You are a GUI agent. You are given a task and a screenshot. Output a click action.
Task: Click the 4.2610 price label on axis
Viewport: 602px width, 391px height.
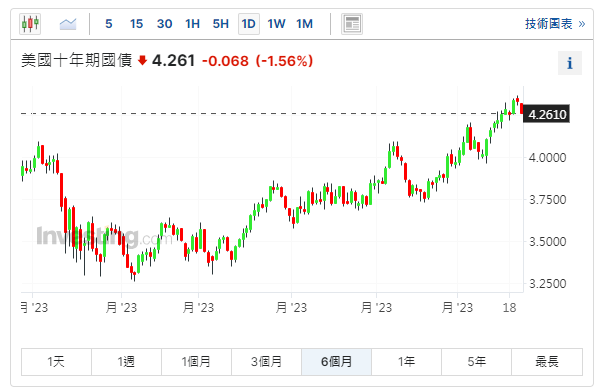547,114
